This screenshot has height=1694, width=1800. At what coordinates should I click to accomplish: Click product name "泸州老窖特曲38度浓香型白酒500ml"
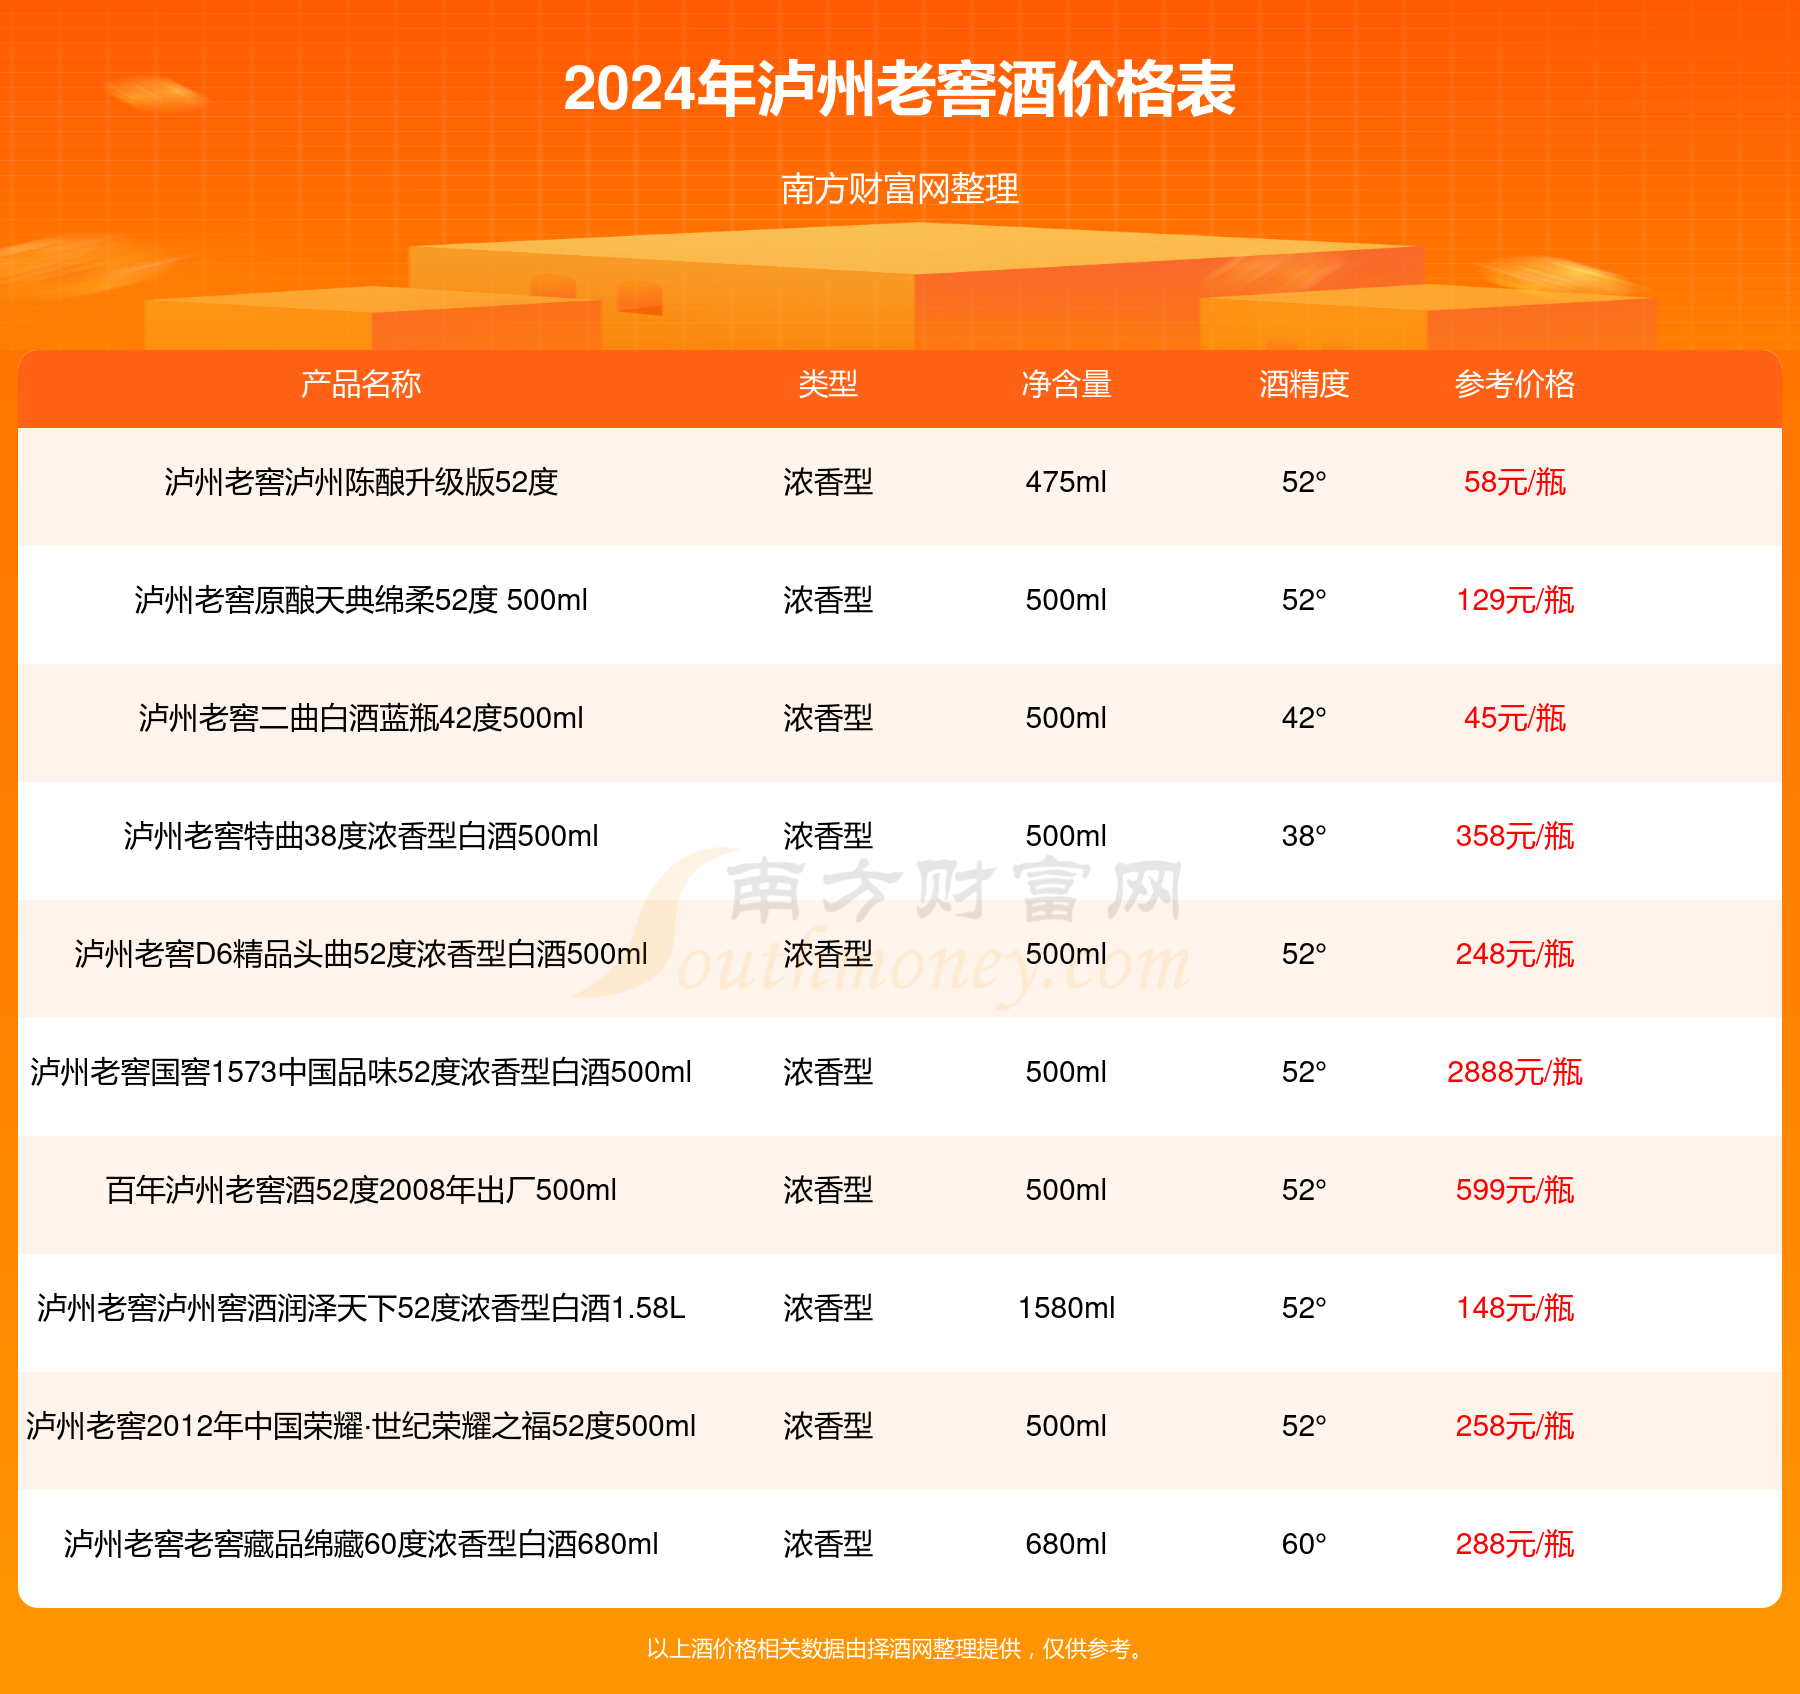[361, 836]
